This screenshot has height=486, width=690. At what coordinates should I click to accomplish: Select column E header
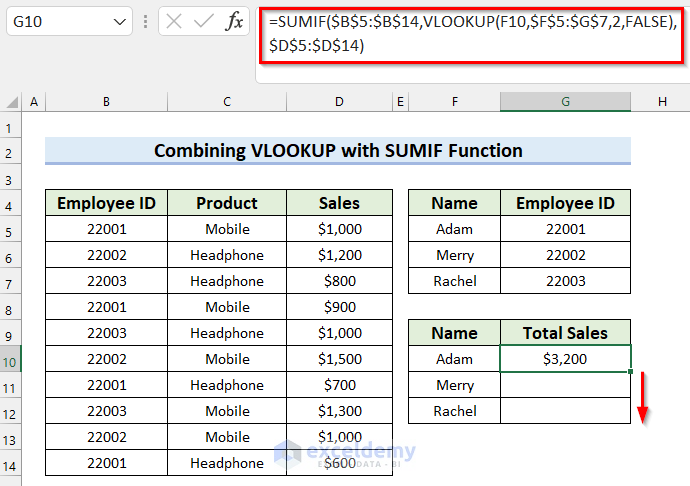click(400, 102)
